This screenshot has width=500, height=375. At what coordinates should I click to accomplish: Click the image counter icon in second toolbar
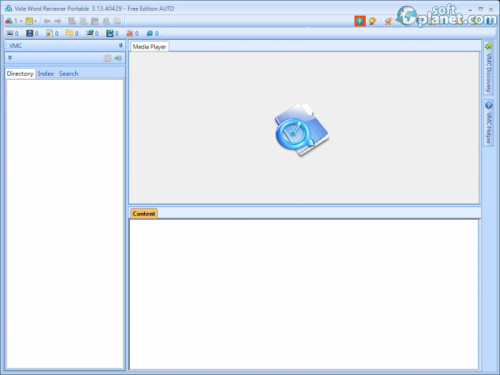tap(10, 33)
